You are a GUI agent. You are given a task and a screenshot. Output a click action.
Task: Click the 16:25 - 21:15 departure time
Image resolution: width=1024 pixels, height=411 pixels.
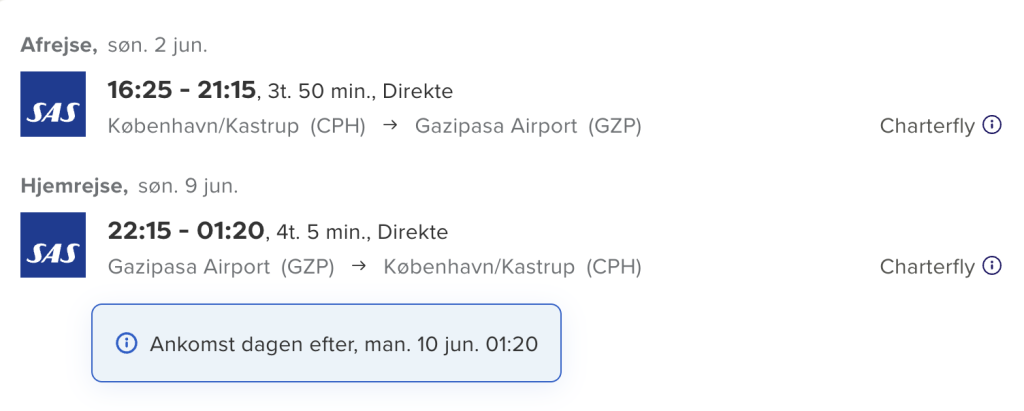[x=182, y=91]
